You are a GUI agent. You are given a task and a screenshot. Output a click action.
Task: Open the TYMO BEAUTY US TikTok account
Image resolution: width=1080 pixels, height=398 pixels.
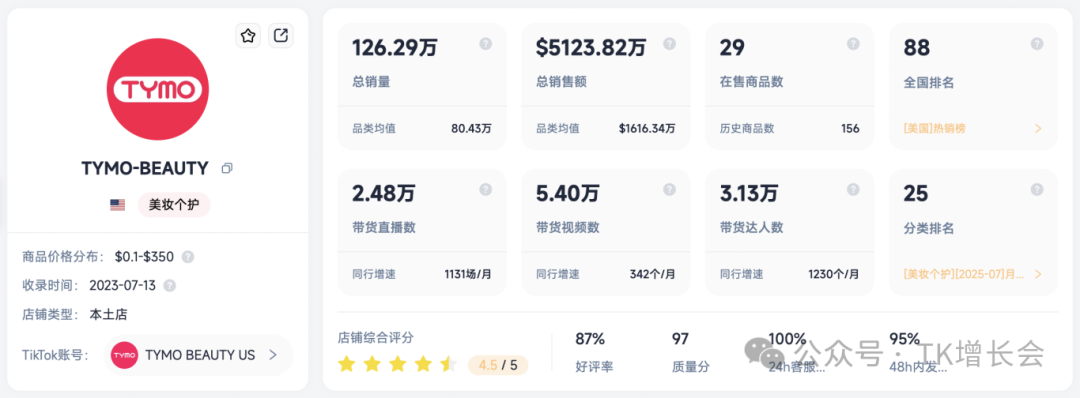(x=198, y=355)
